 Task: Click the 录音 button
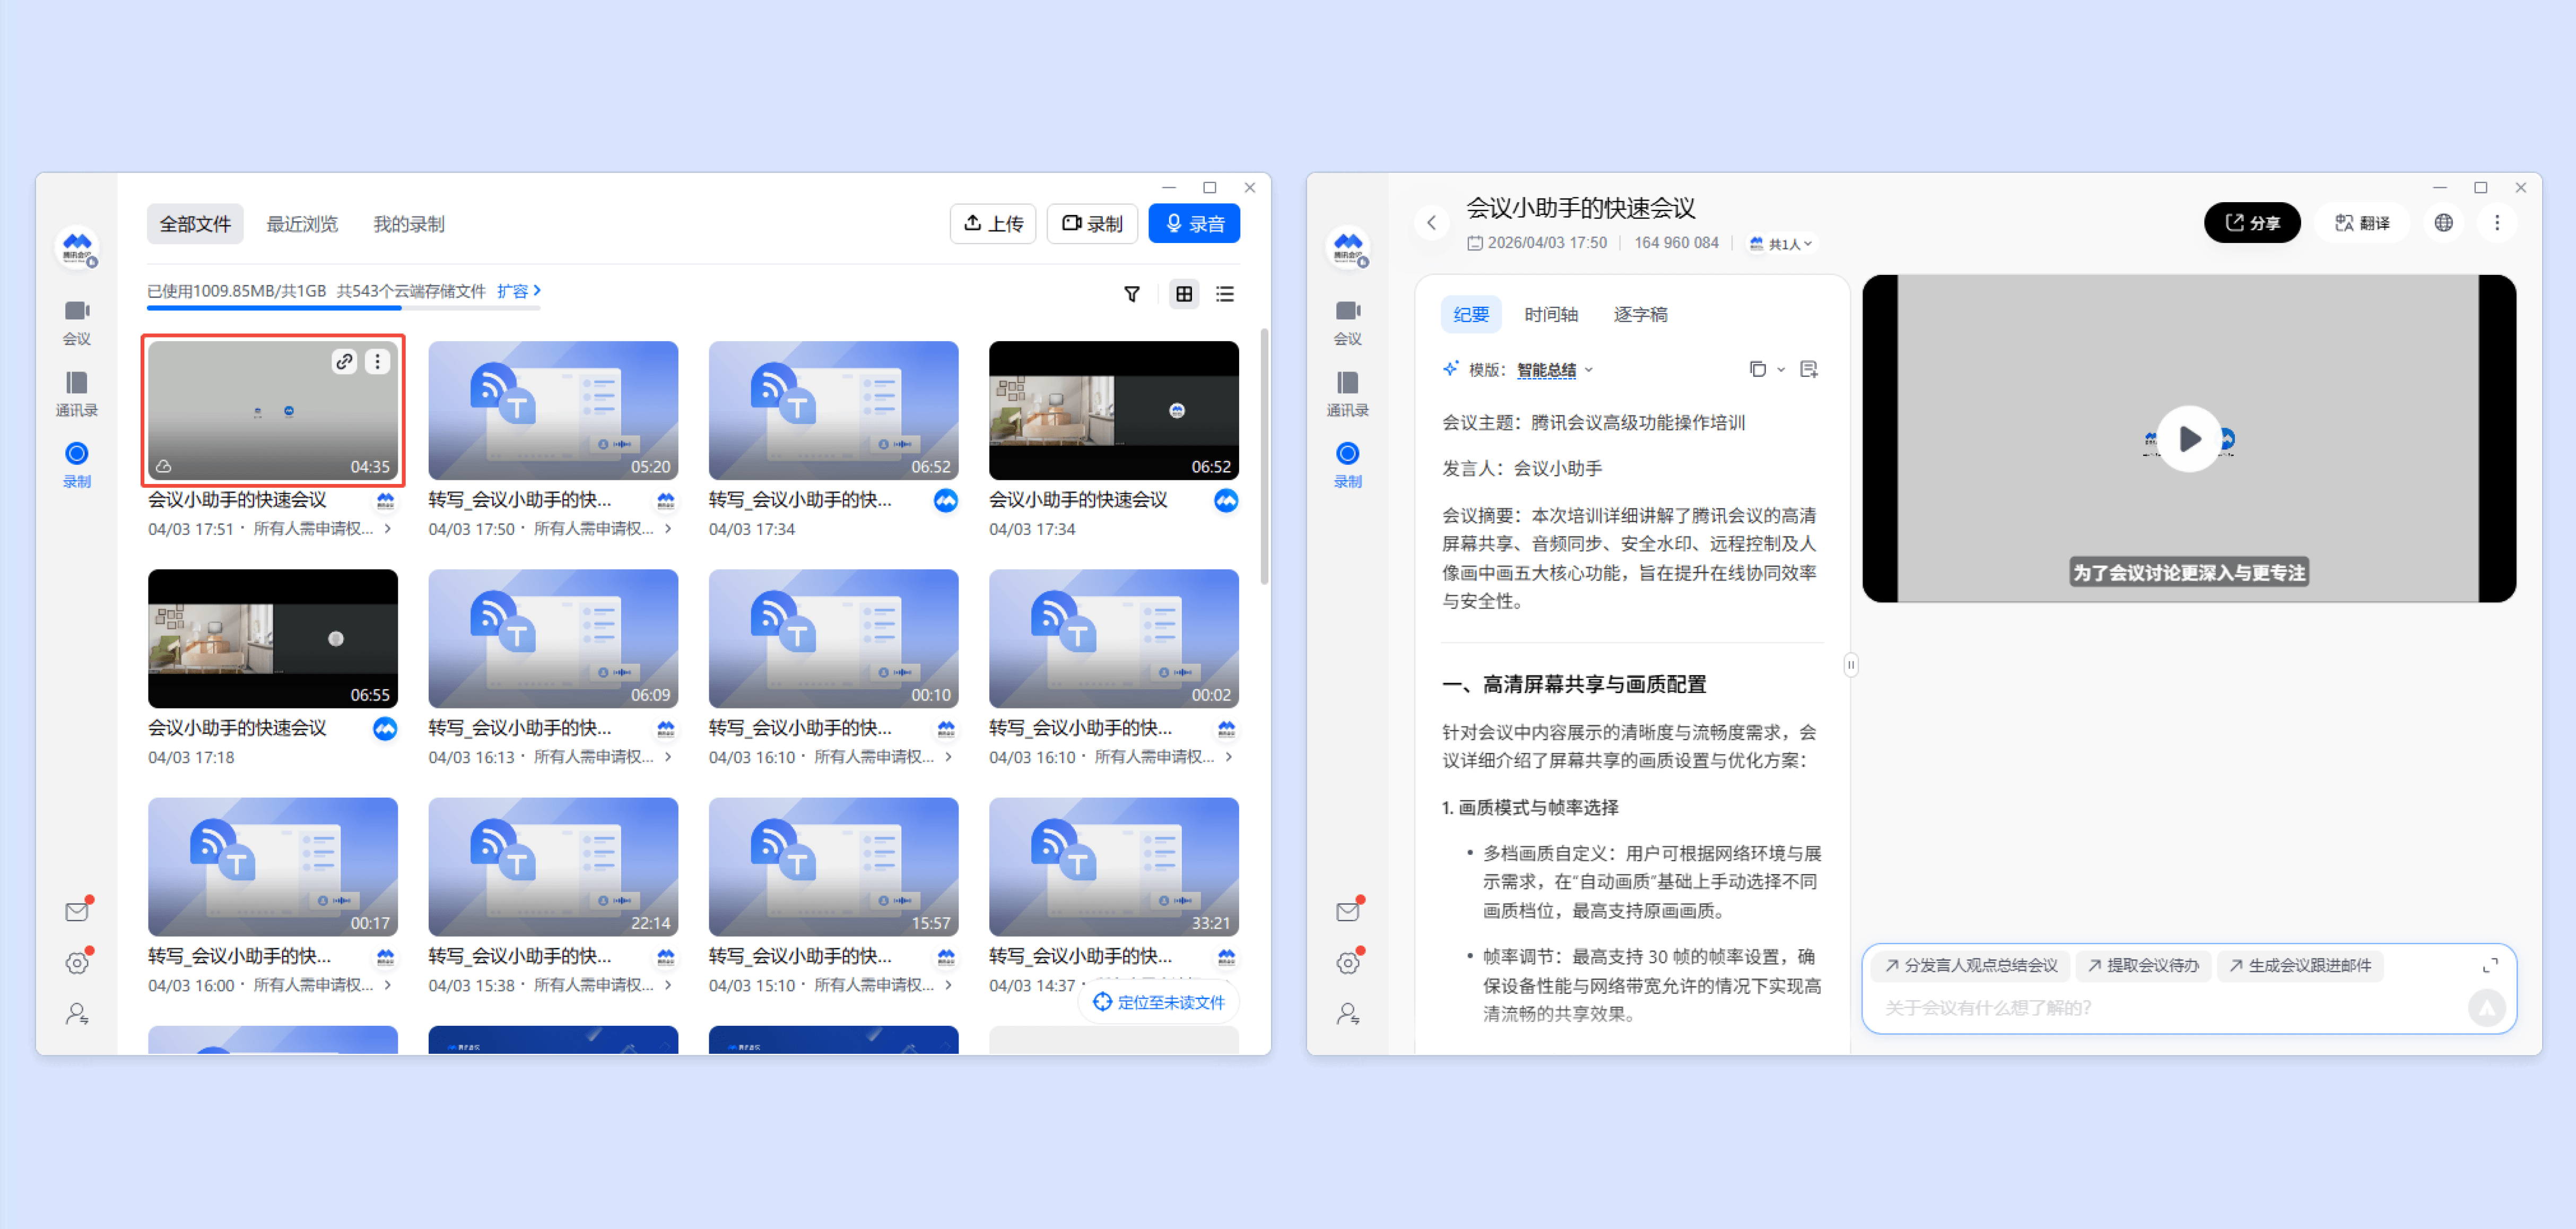tap(1194, 224)
